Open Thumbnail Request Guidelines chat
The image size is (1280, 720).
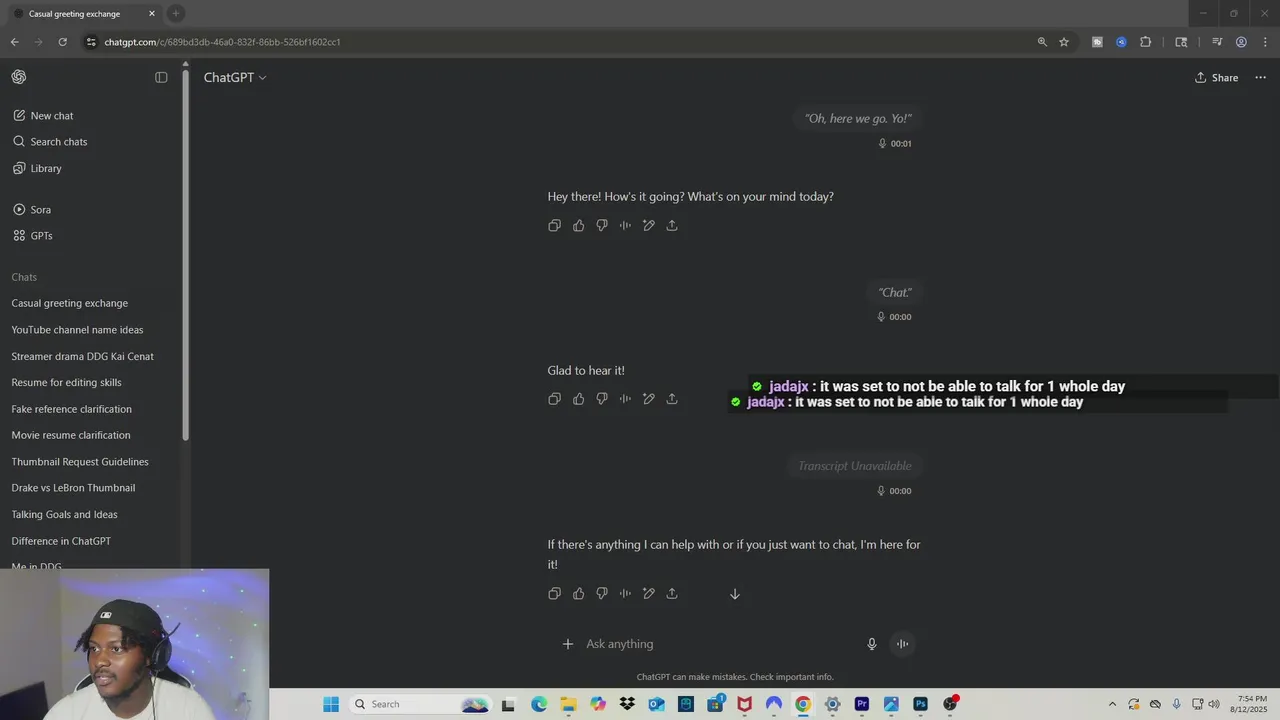(x=80, y=462)
